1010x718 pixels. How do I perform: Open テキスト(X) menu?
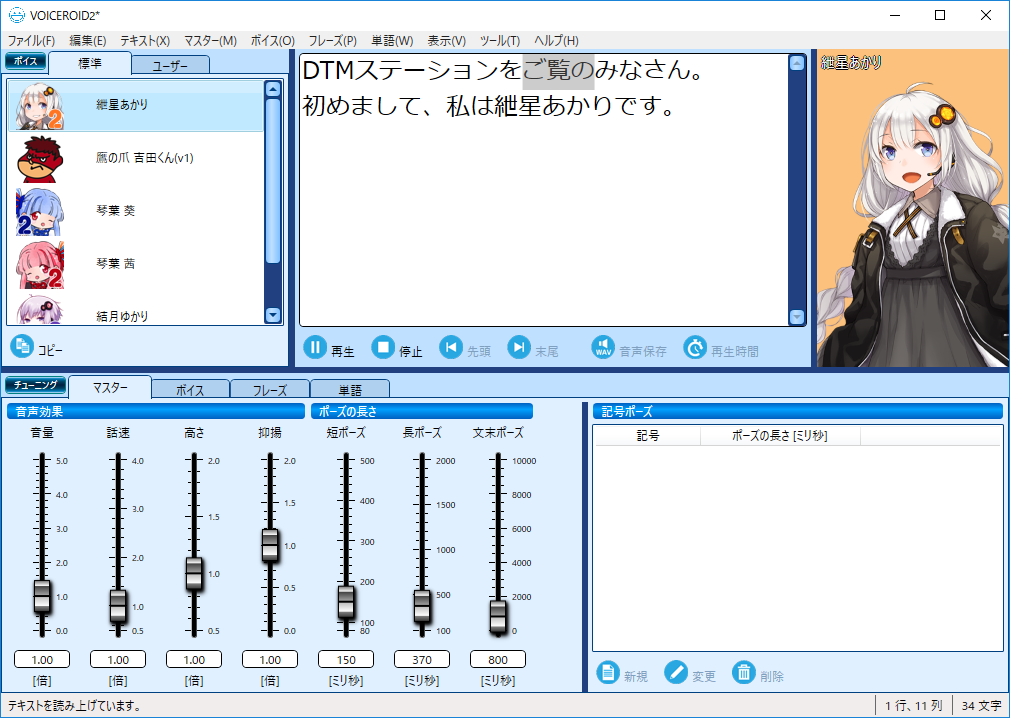pyautogui.click(x=145, y=41)
